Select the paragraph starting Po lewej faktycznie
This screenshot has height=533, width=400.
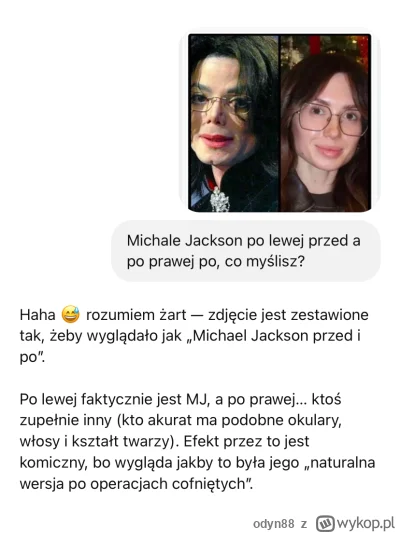coord(197,442)
